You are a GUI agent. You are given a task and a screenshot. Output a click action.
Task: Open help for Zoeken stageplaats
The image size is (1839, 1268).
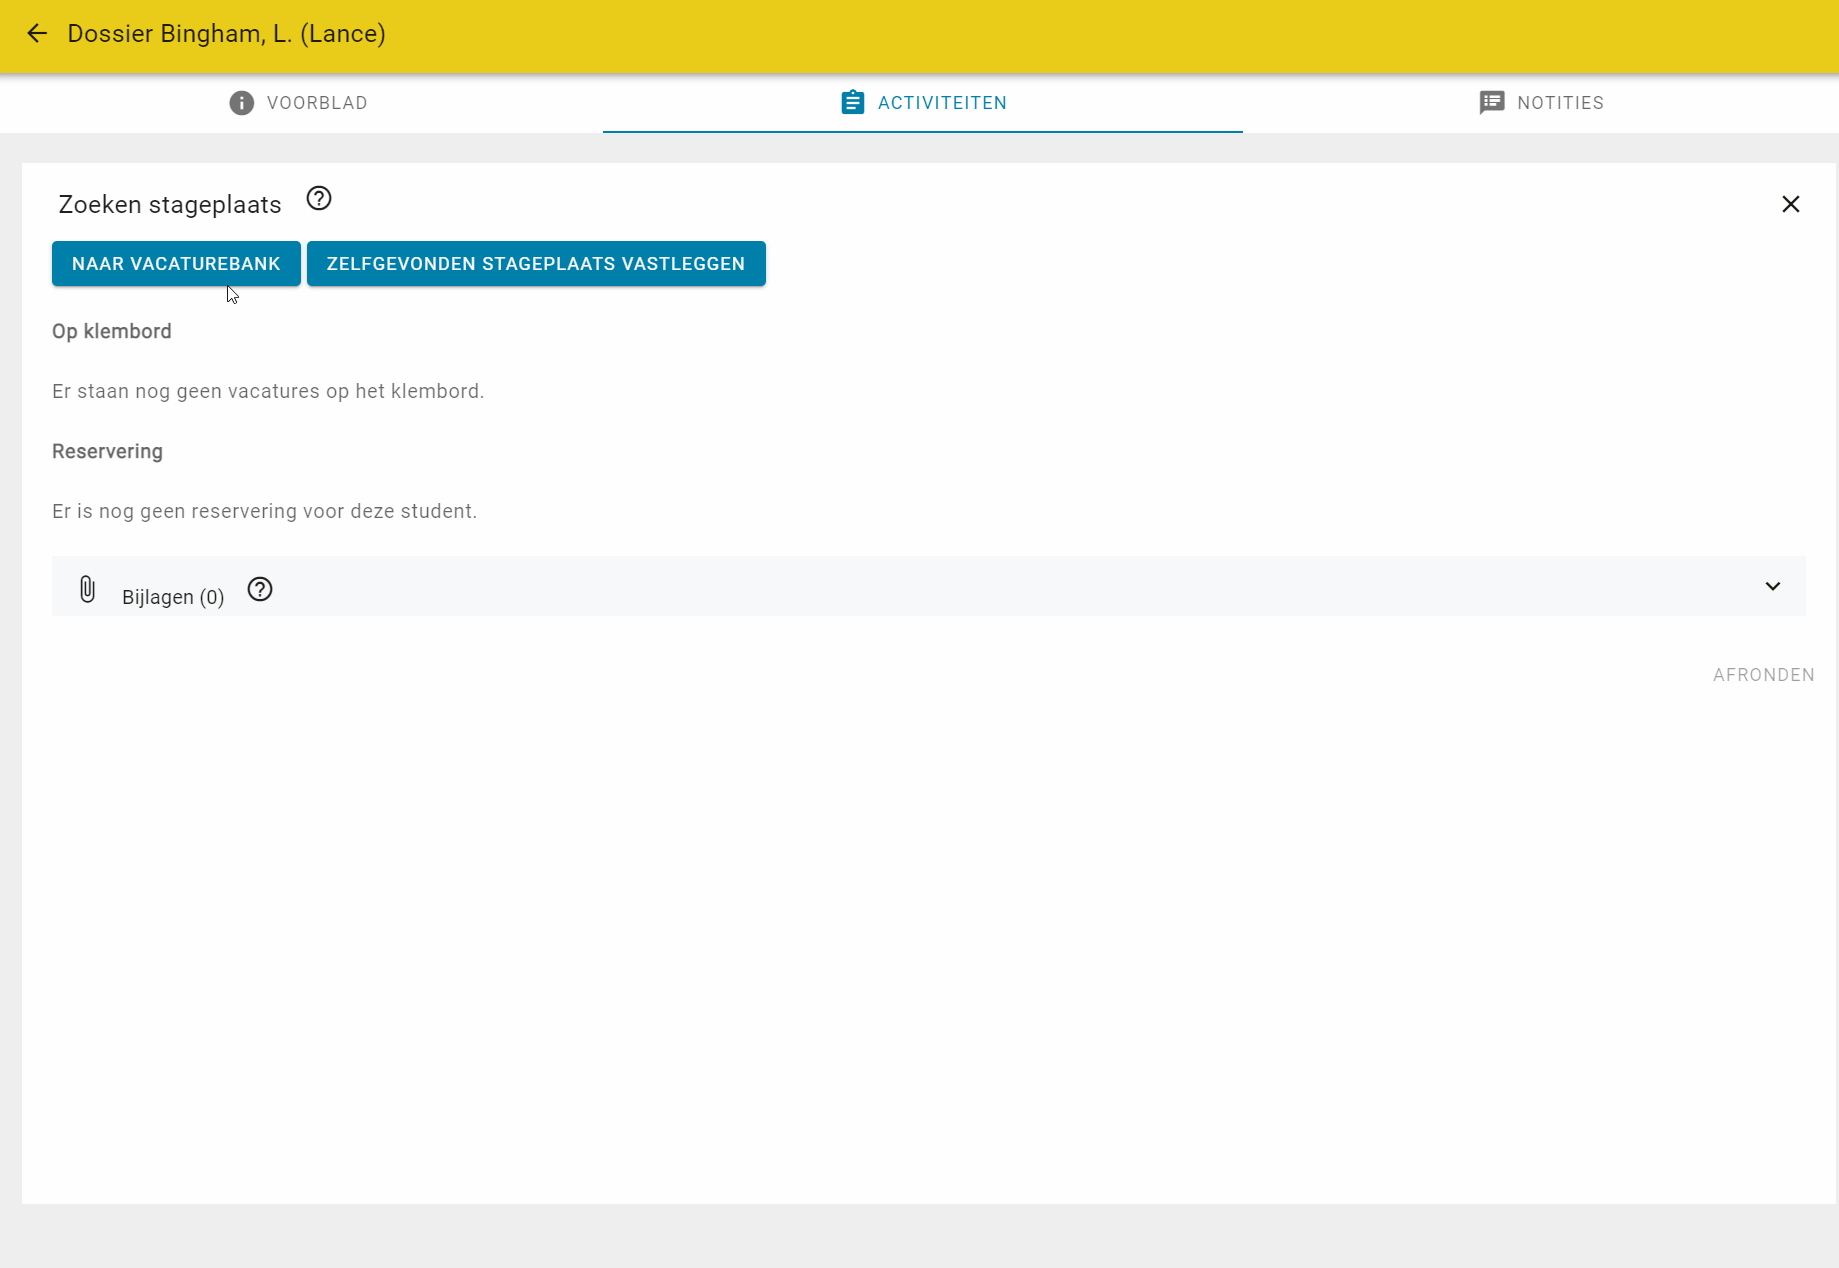(x=319, y=199)
